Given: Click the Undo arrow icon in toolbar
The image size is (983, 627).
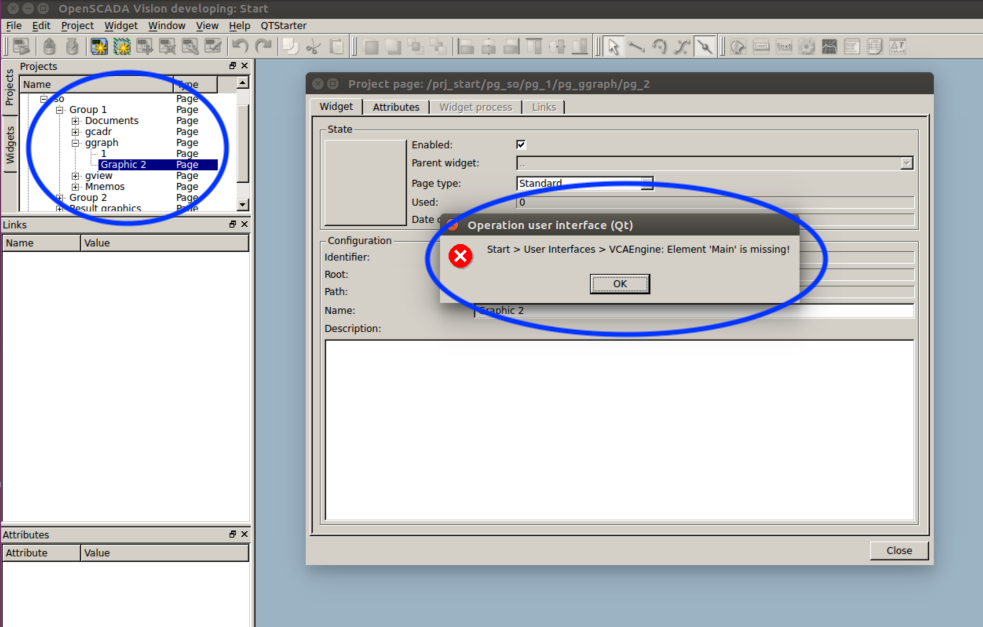Looking at the screenshot, I should [240, 46].
